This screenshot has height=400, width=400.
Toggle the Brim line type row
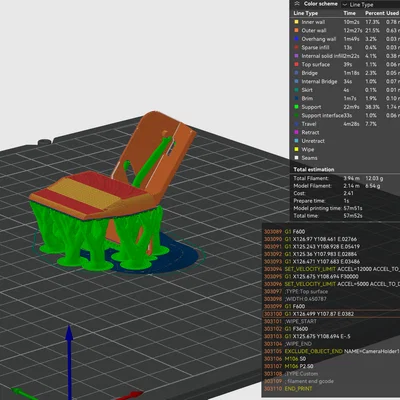(346, 98)
